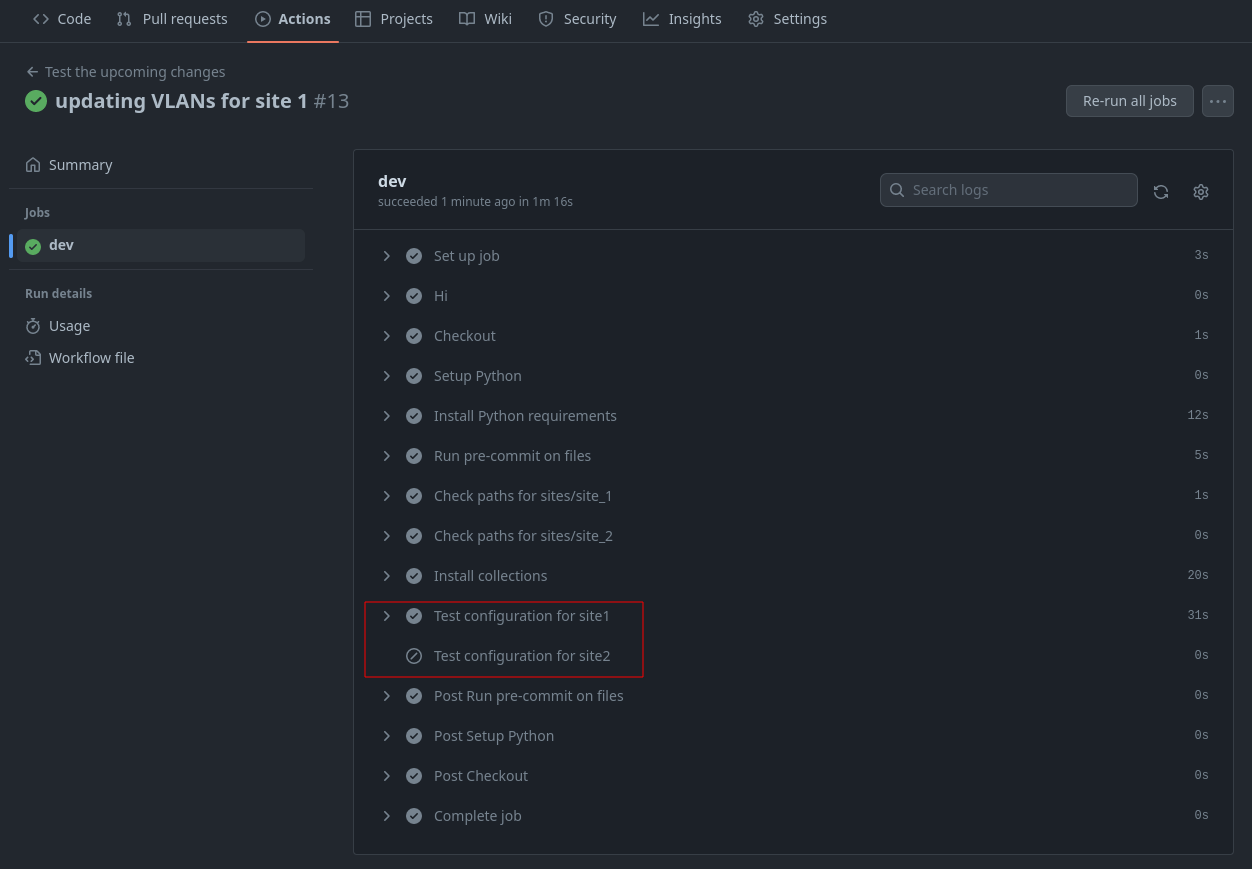The width and height of the screenshot is (1252, 869).
Task: Expand the Run pre-commit on files step
Action: coord(387,456)
